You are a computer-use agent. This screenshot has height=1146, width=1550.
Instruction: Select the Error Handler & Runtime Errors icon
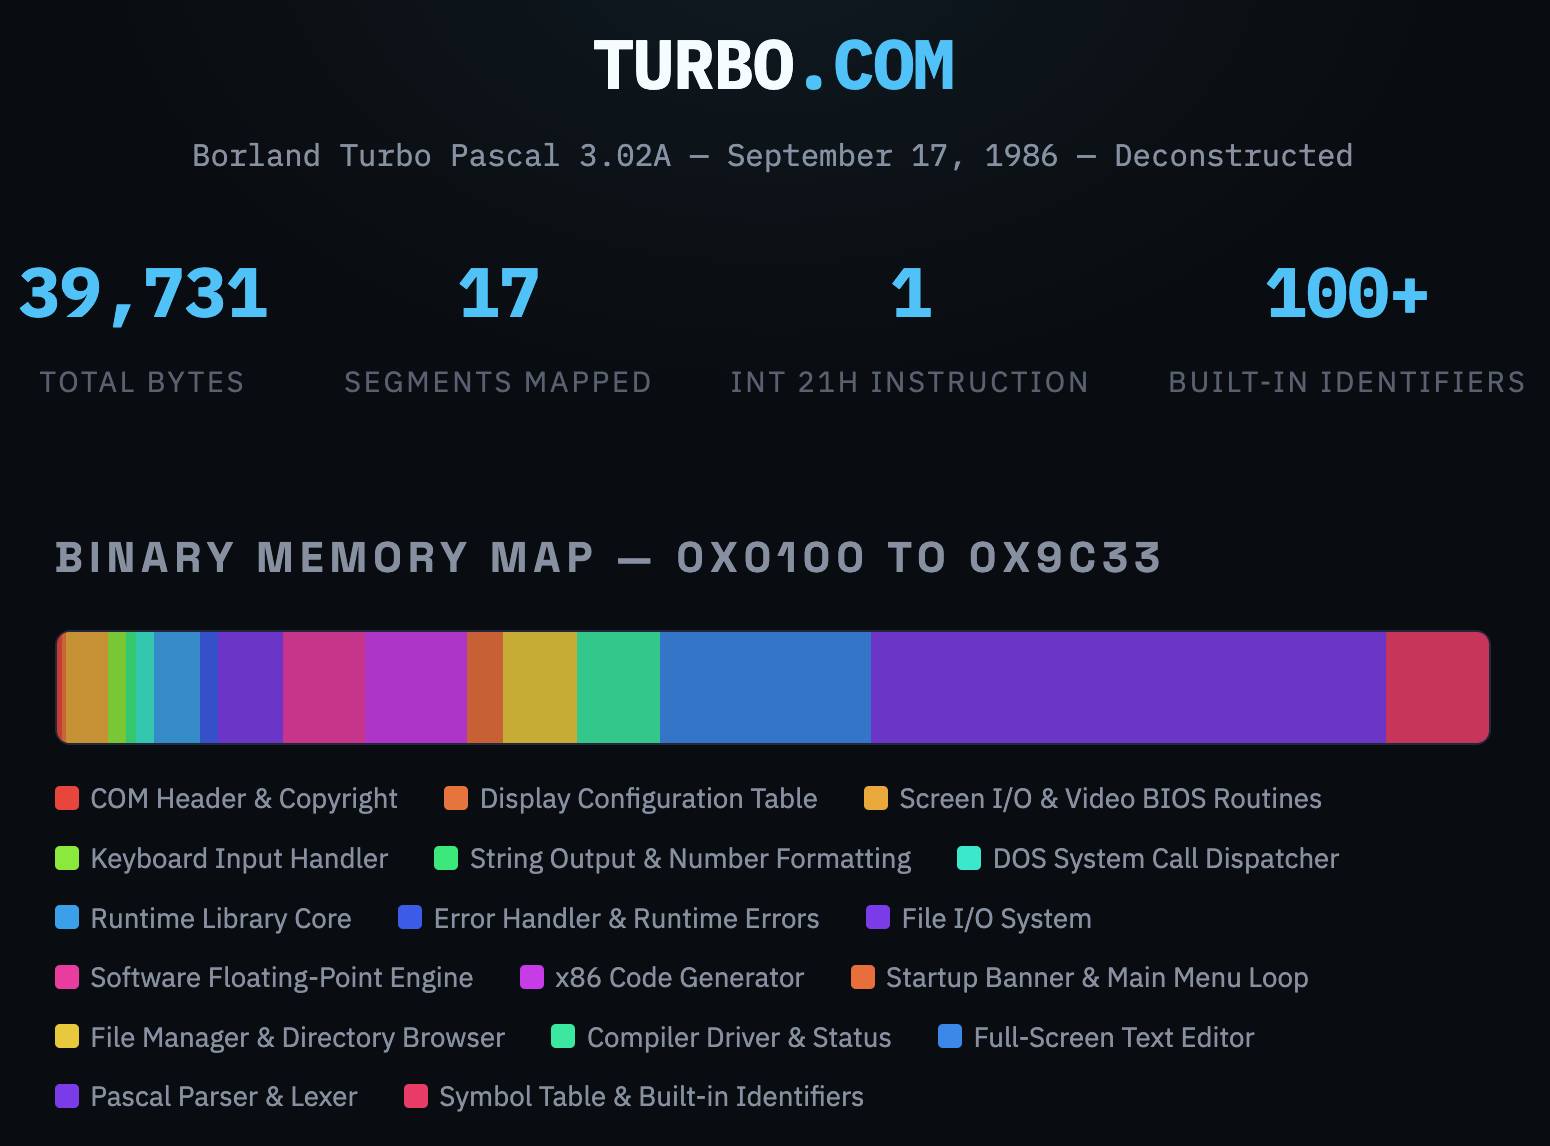pos(410,919)
